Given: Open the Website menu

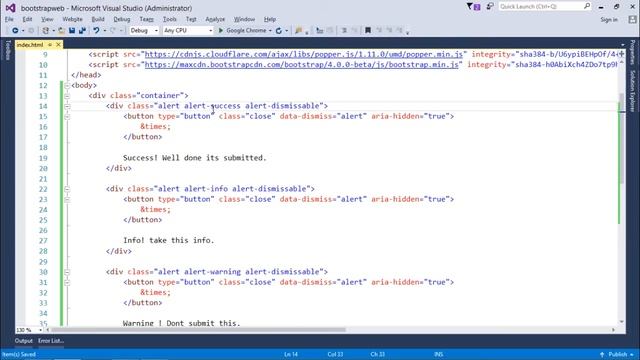Looking at the screenshot, I should 72,19.
